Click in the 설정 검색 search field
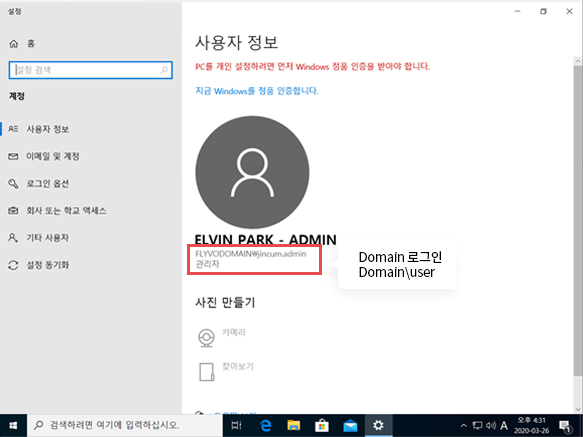Image resolution: width=583 pixels, height=437 pixels. tap(90, 70)
